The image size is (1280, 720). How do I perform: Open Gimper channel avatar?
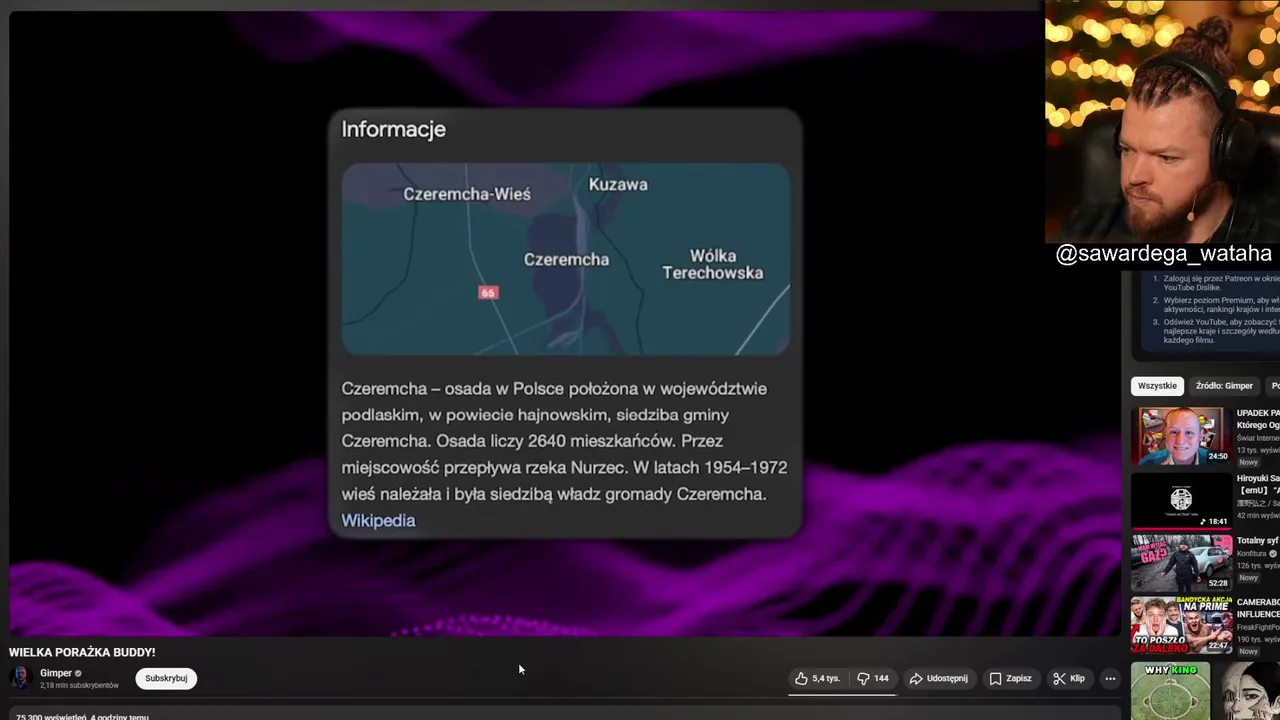[20, 678]
